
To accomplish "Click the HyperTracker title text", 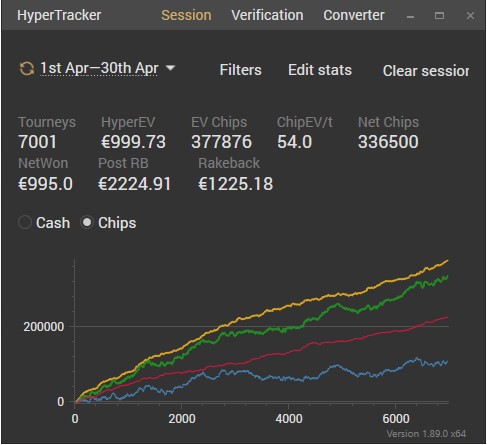I will pyautogui.click(x=59, y=15).
